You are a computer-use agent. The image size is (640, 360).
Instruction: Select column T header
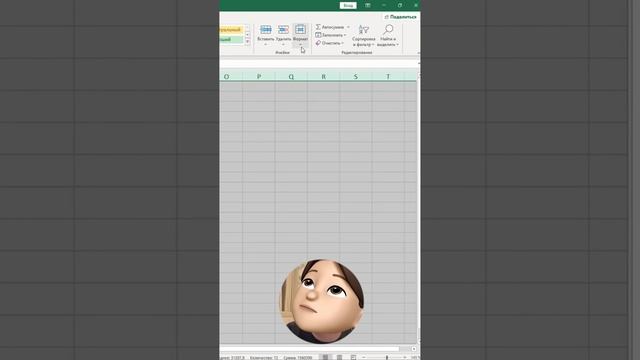(388, 76)
